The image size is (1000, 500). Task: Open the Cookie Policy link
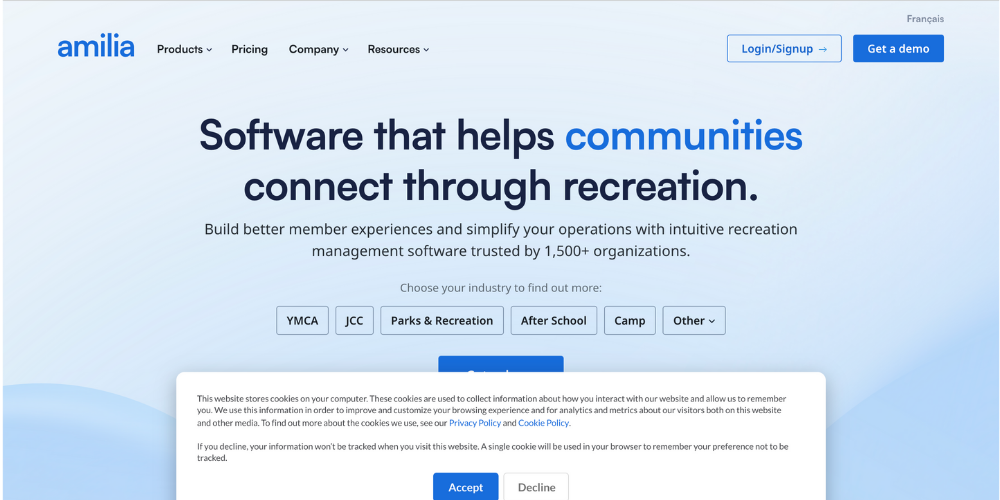[x=544, y=423]
